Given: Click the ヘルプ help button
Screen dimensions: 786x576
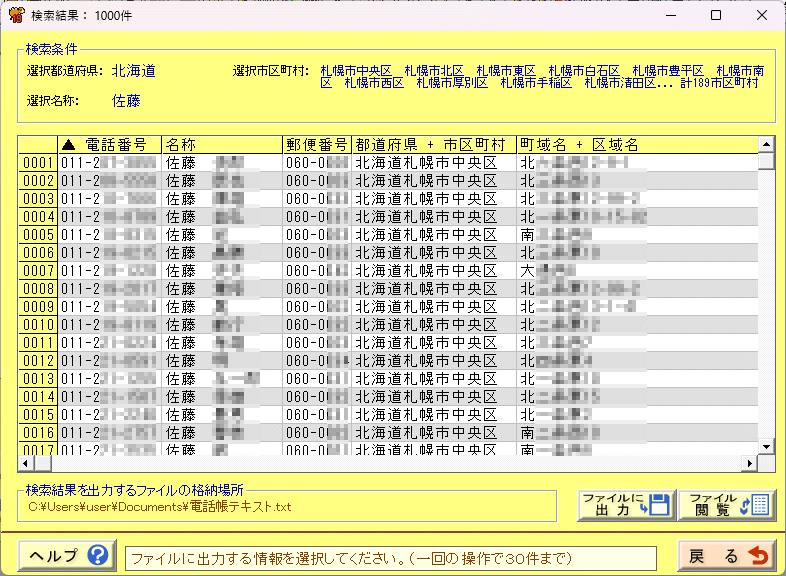Looking at the screenshot, I should click(67, 555).
